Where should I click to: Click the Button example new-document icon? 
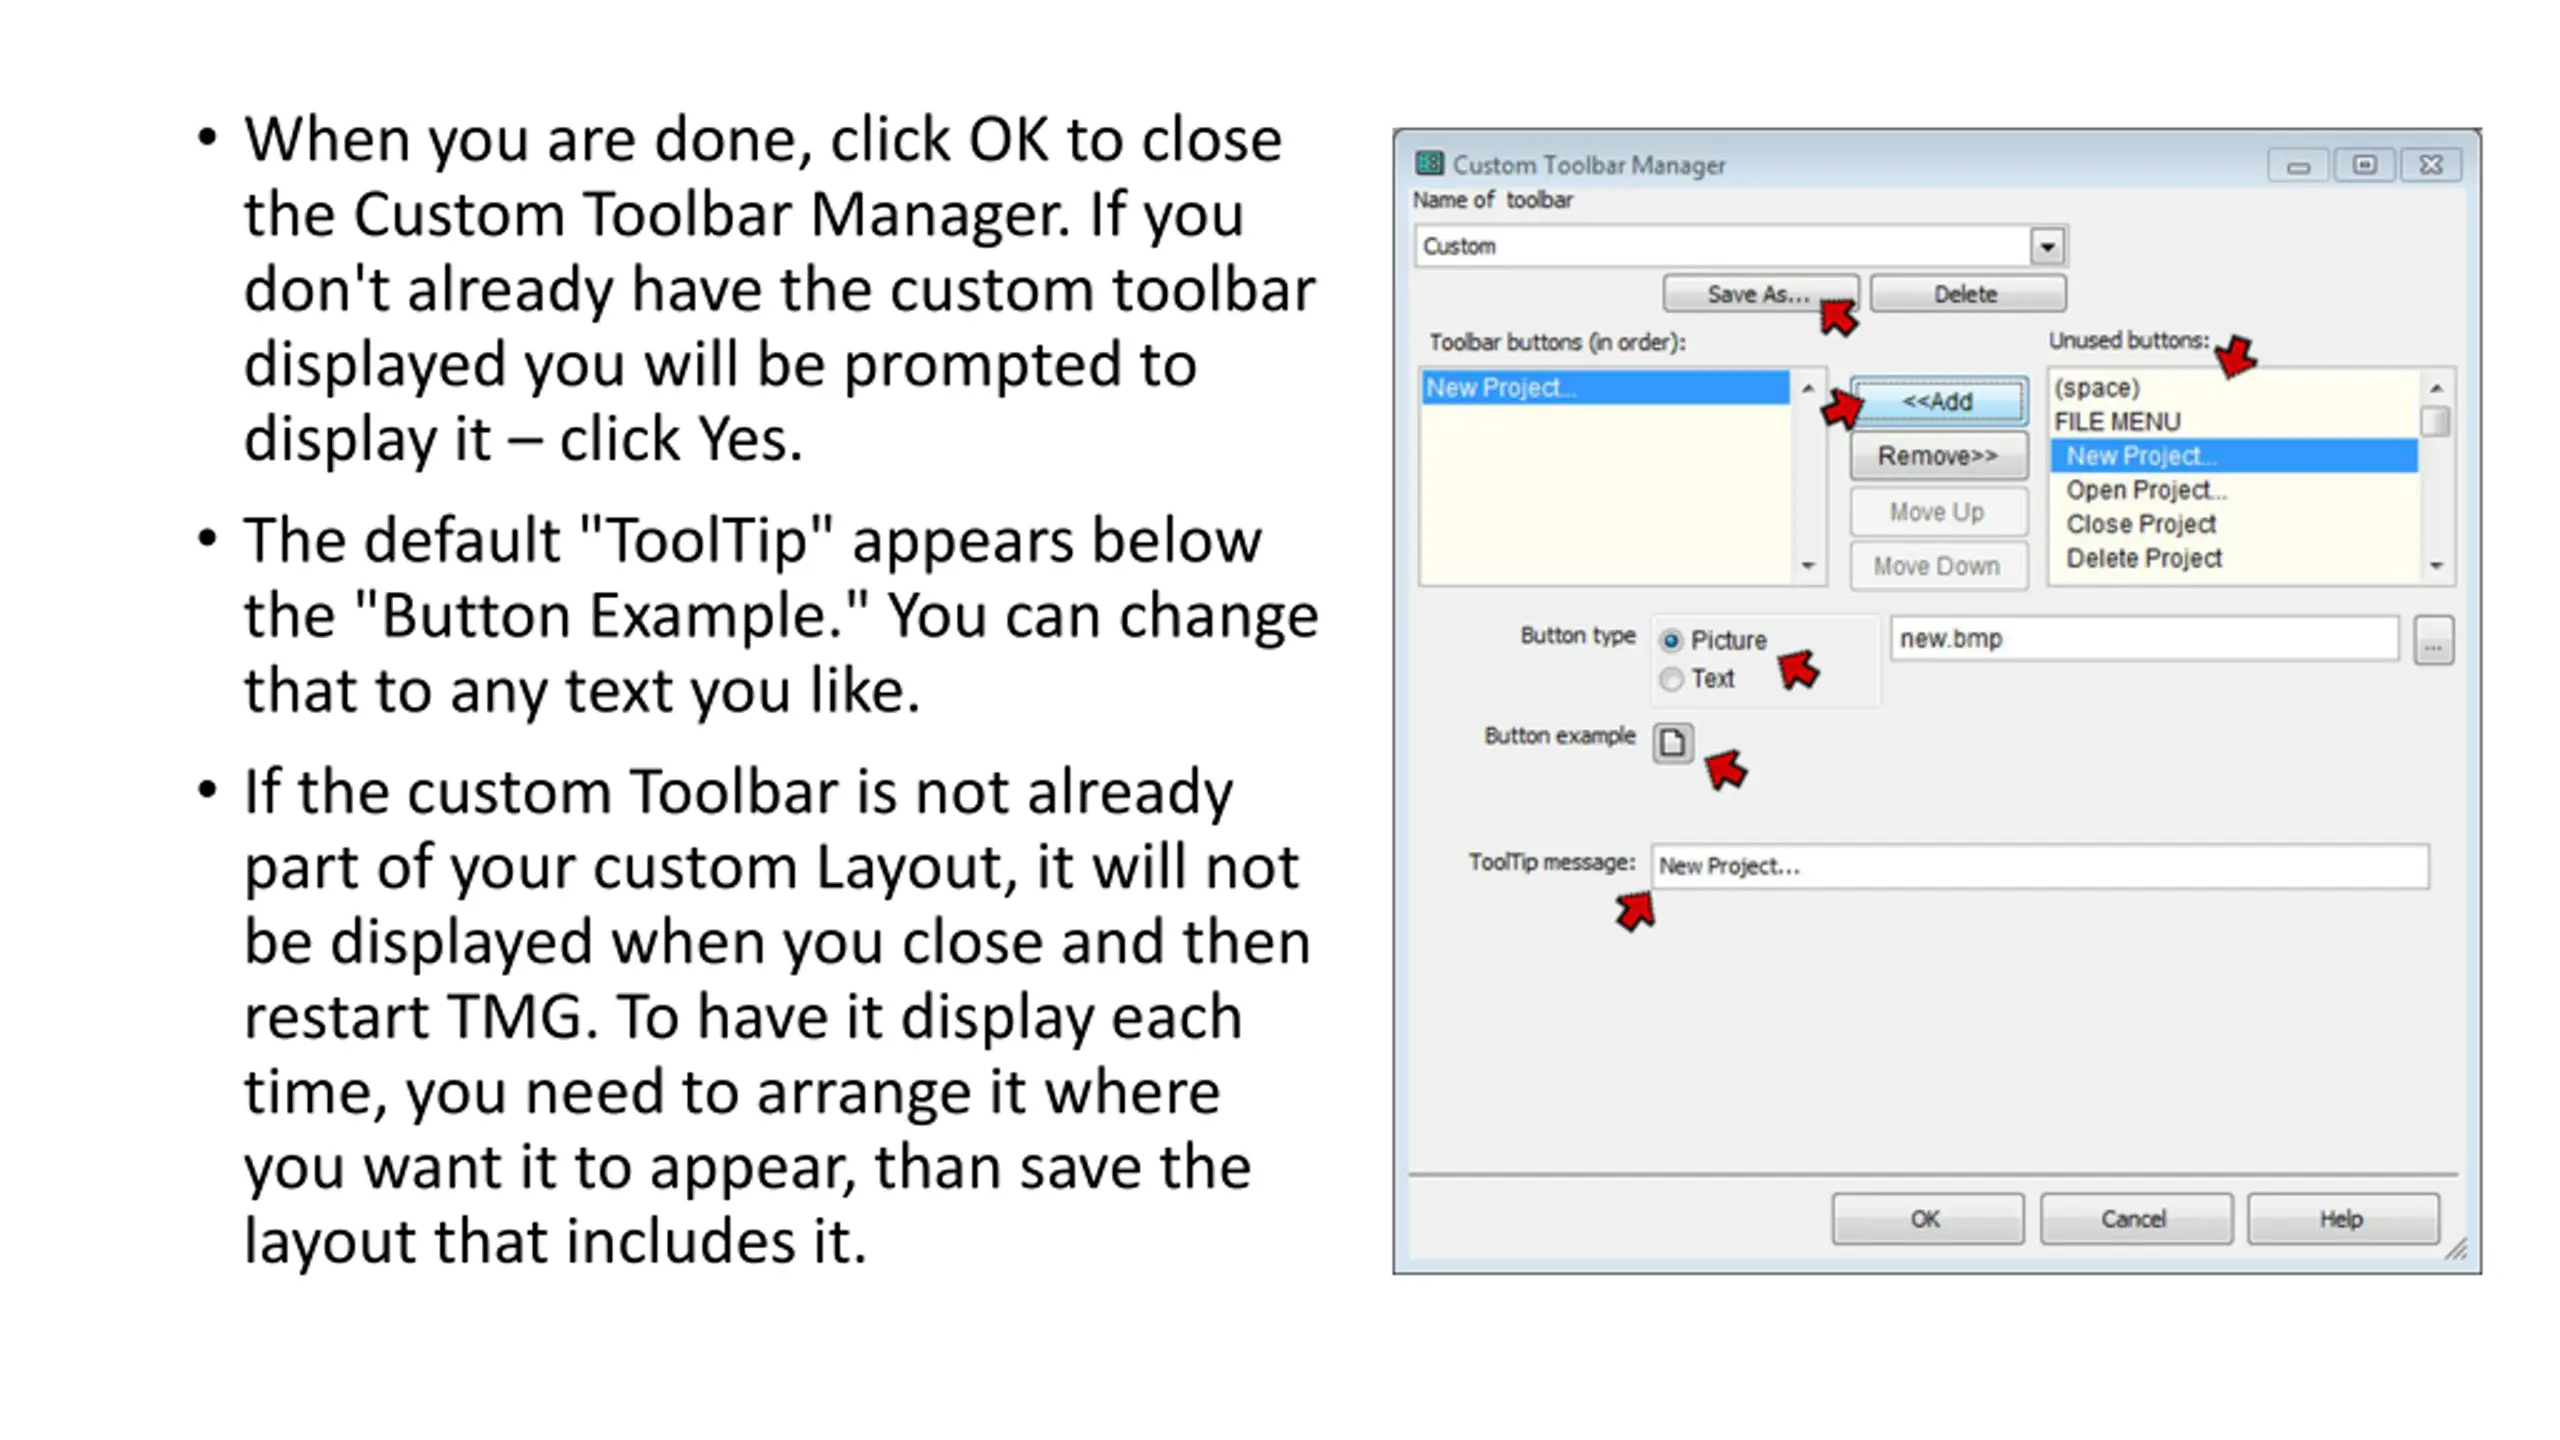click(1672, 743)
